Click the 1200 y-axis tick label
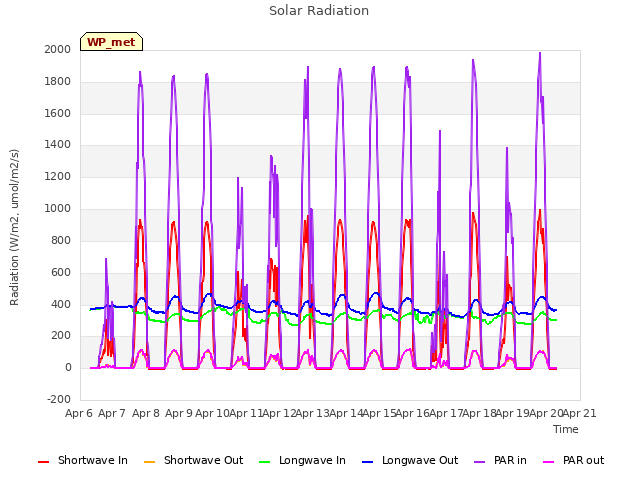The image size is (640, 480). pos(58,177)
